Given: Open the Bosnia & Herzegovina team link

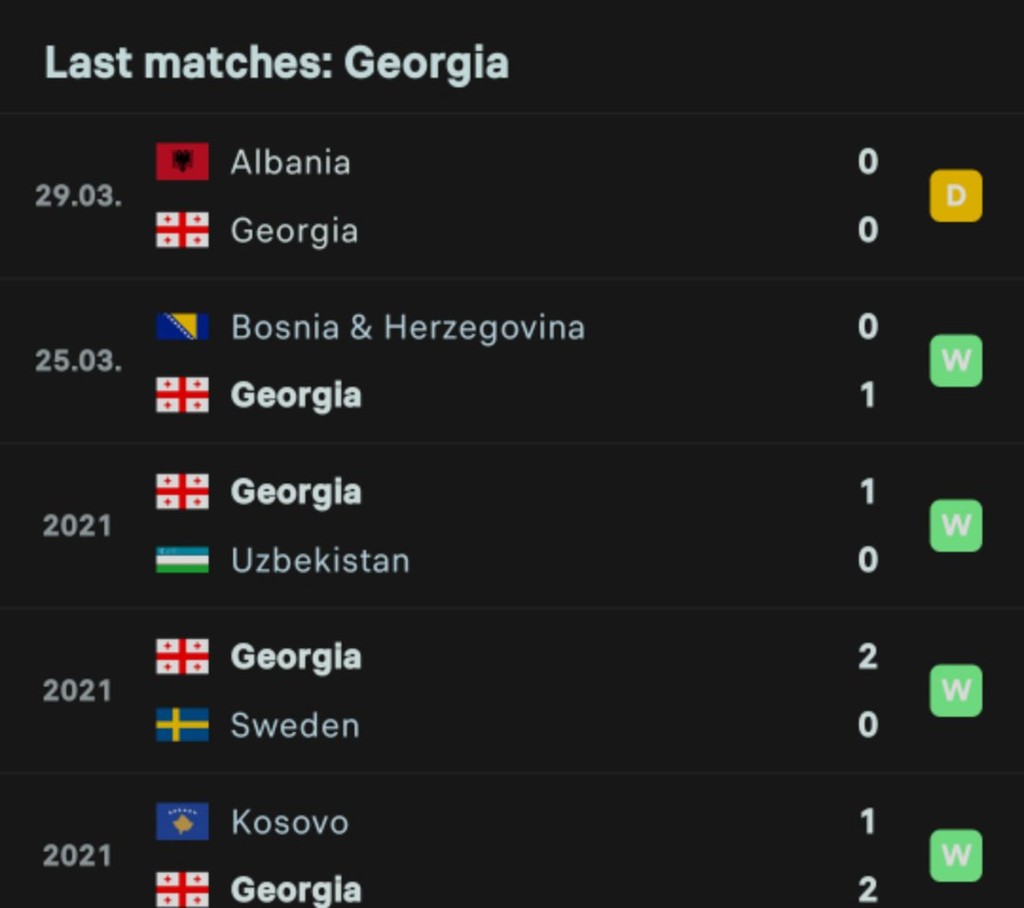Looking at the screenshot, I should (408, 327).
